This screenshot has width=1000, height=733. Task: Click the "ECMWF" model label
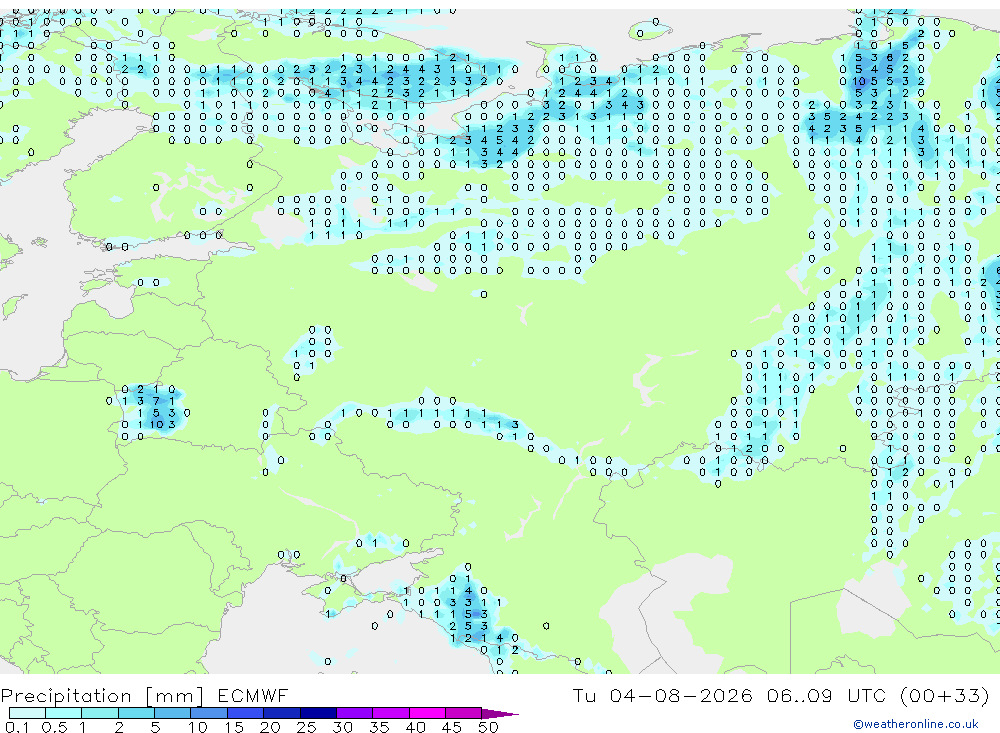click(x=253, y=695)
